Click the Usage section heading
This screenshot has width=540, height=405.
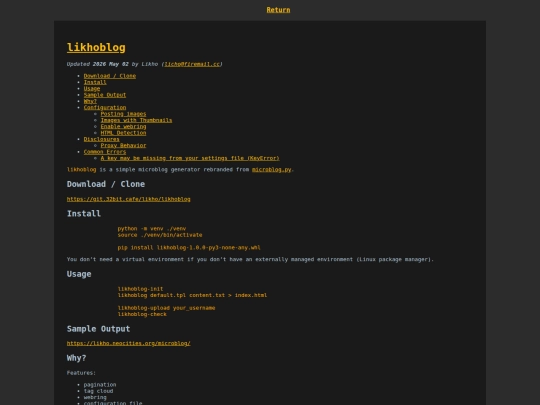click(79, 274)
